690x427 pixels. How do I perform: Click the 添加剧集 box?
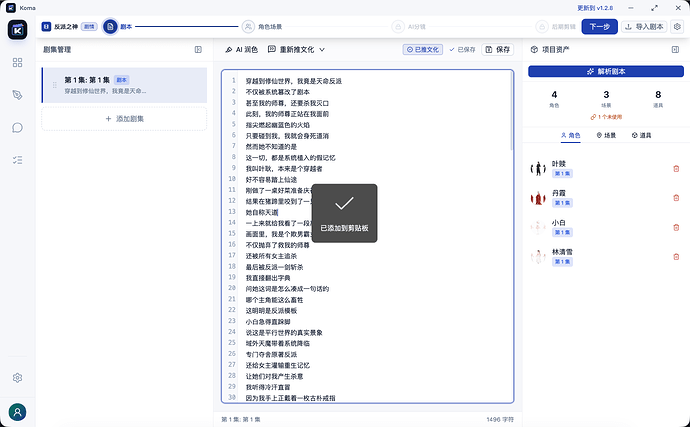[124, 119]
